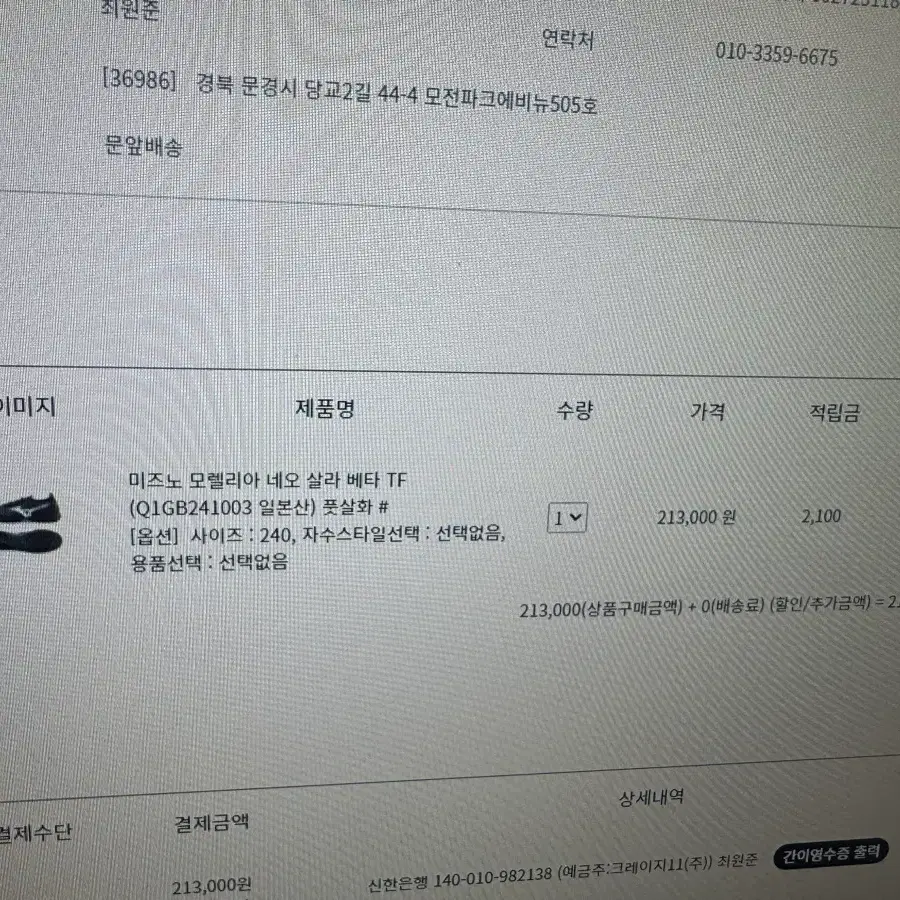900x900 pixels.
Task: Click the 상세내역 heading
Action: pos(651,797)
